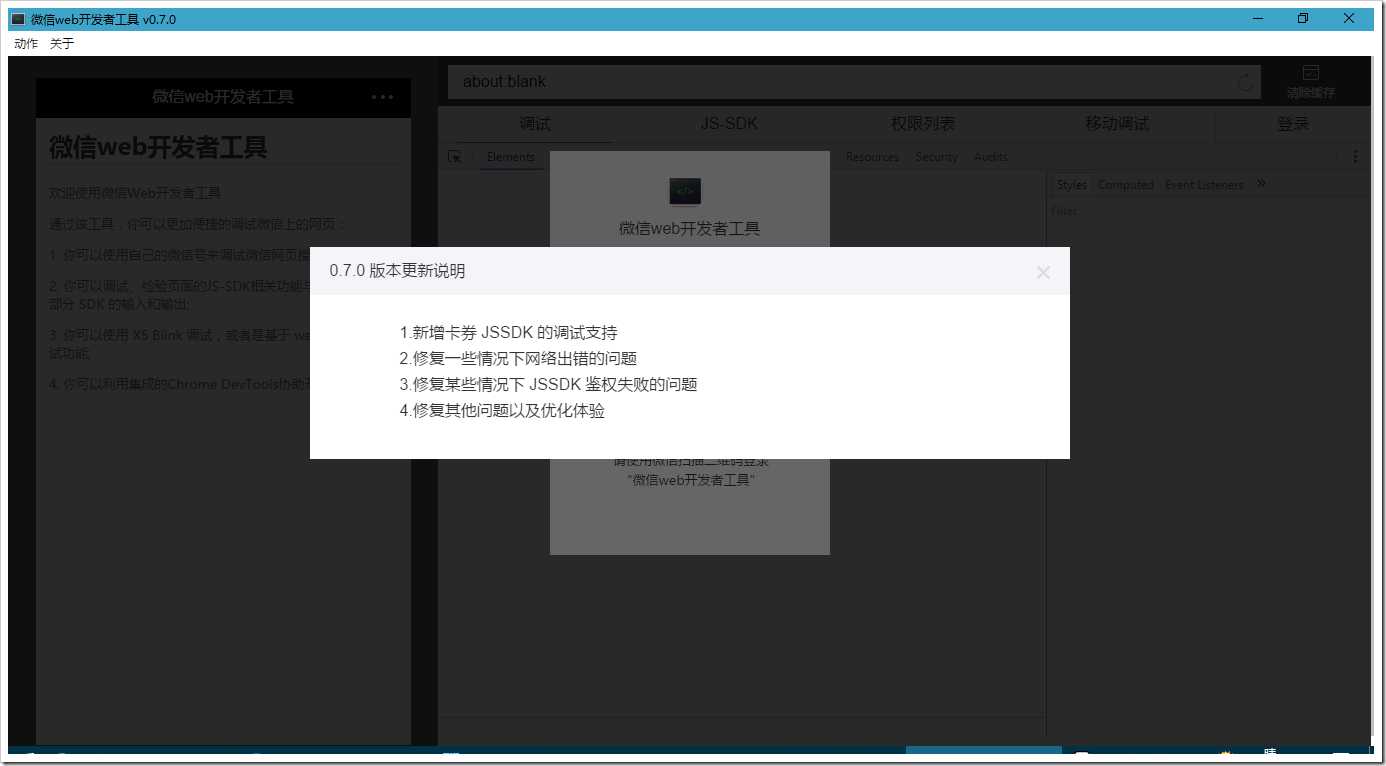
Task: Open the Elements tab in DevTools
Action: click(x=511, y=157)
